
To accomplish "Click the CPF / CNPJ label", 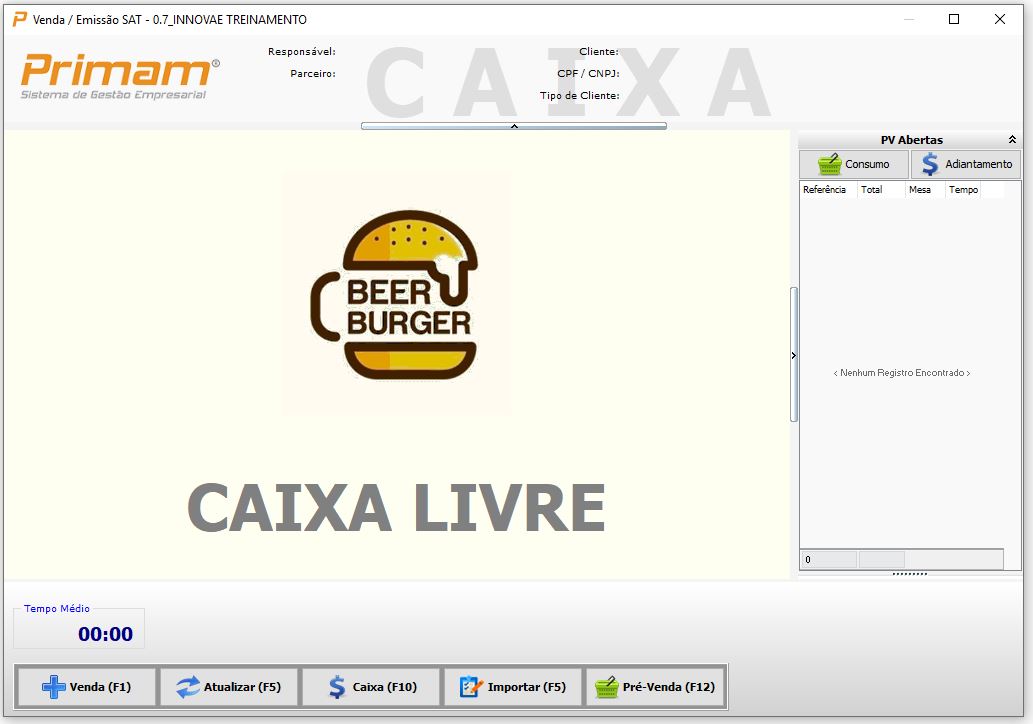I will (588, 73).
